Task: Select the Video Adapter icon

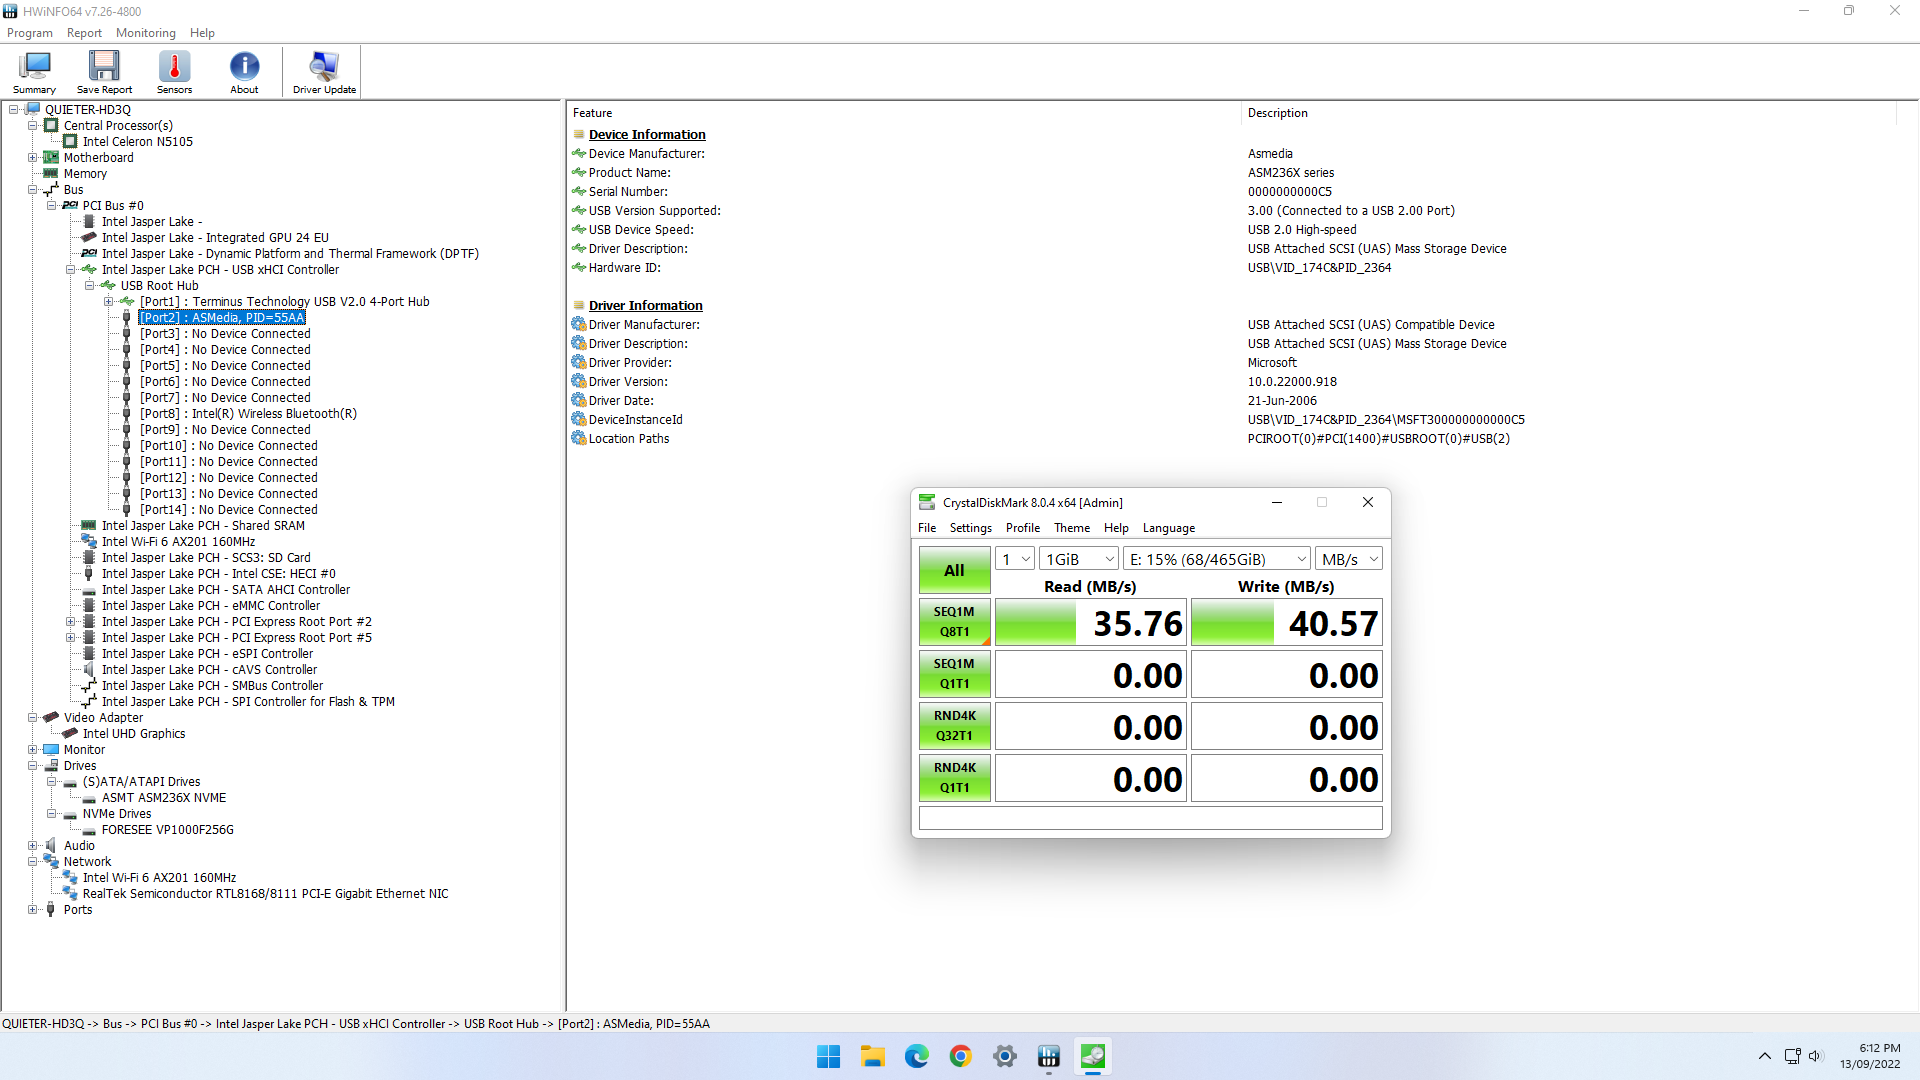Action: (51, 718)
